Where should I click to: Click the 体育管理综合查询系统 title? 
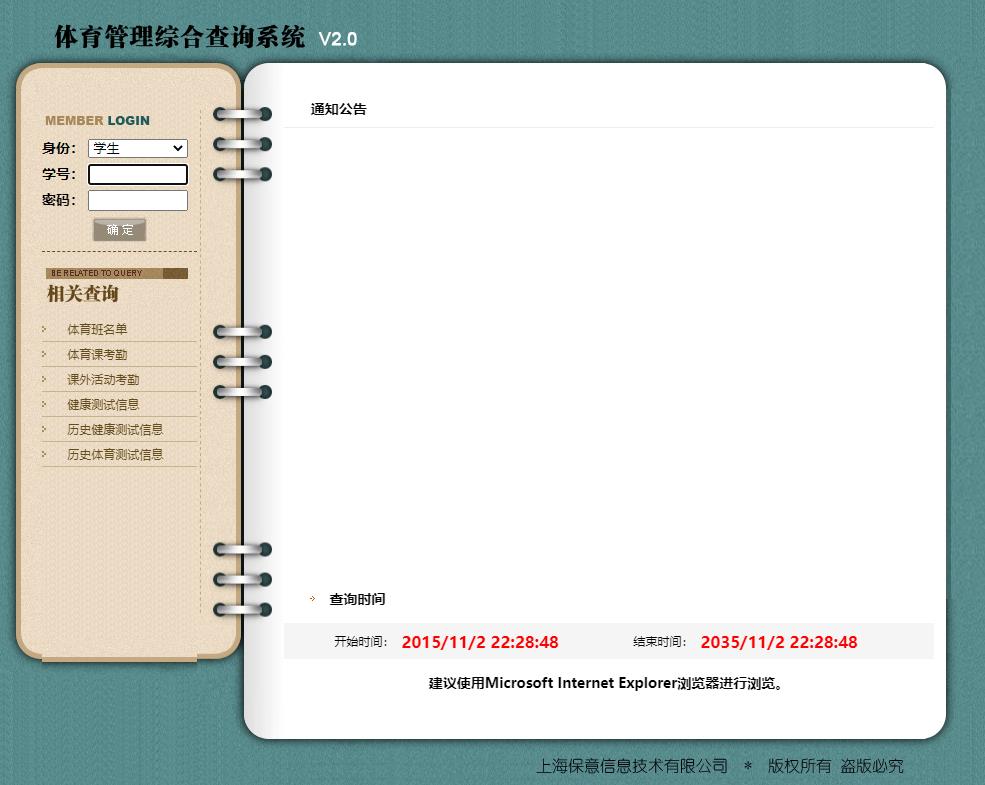coord(180,37)
